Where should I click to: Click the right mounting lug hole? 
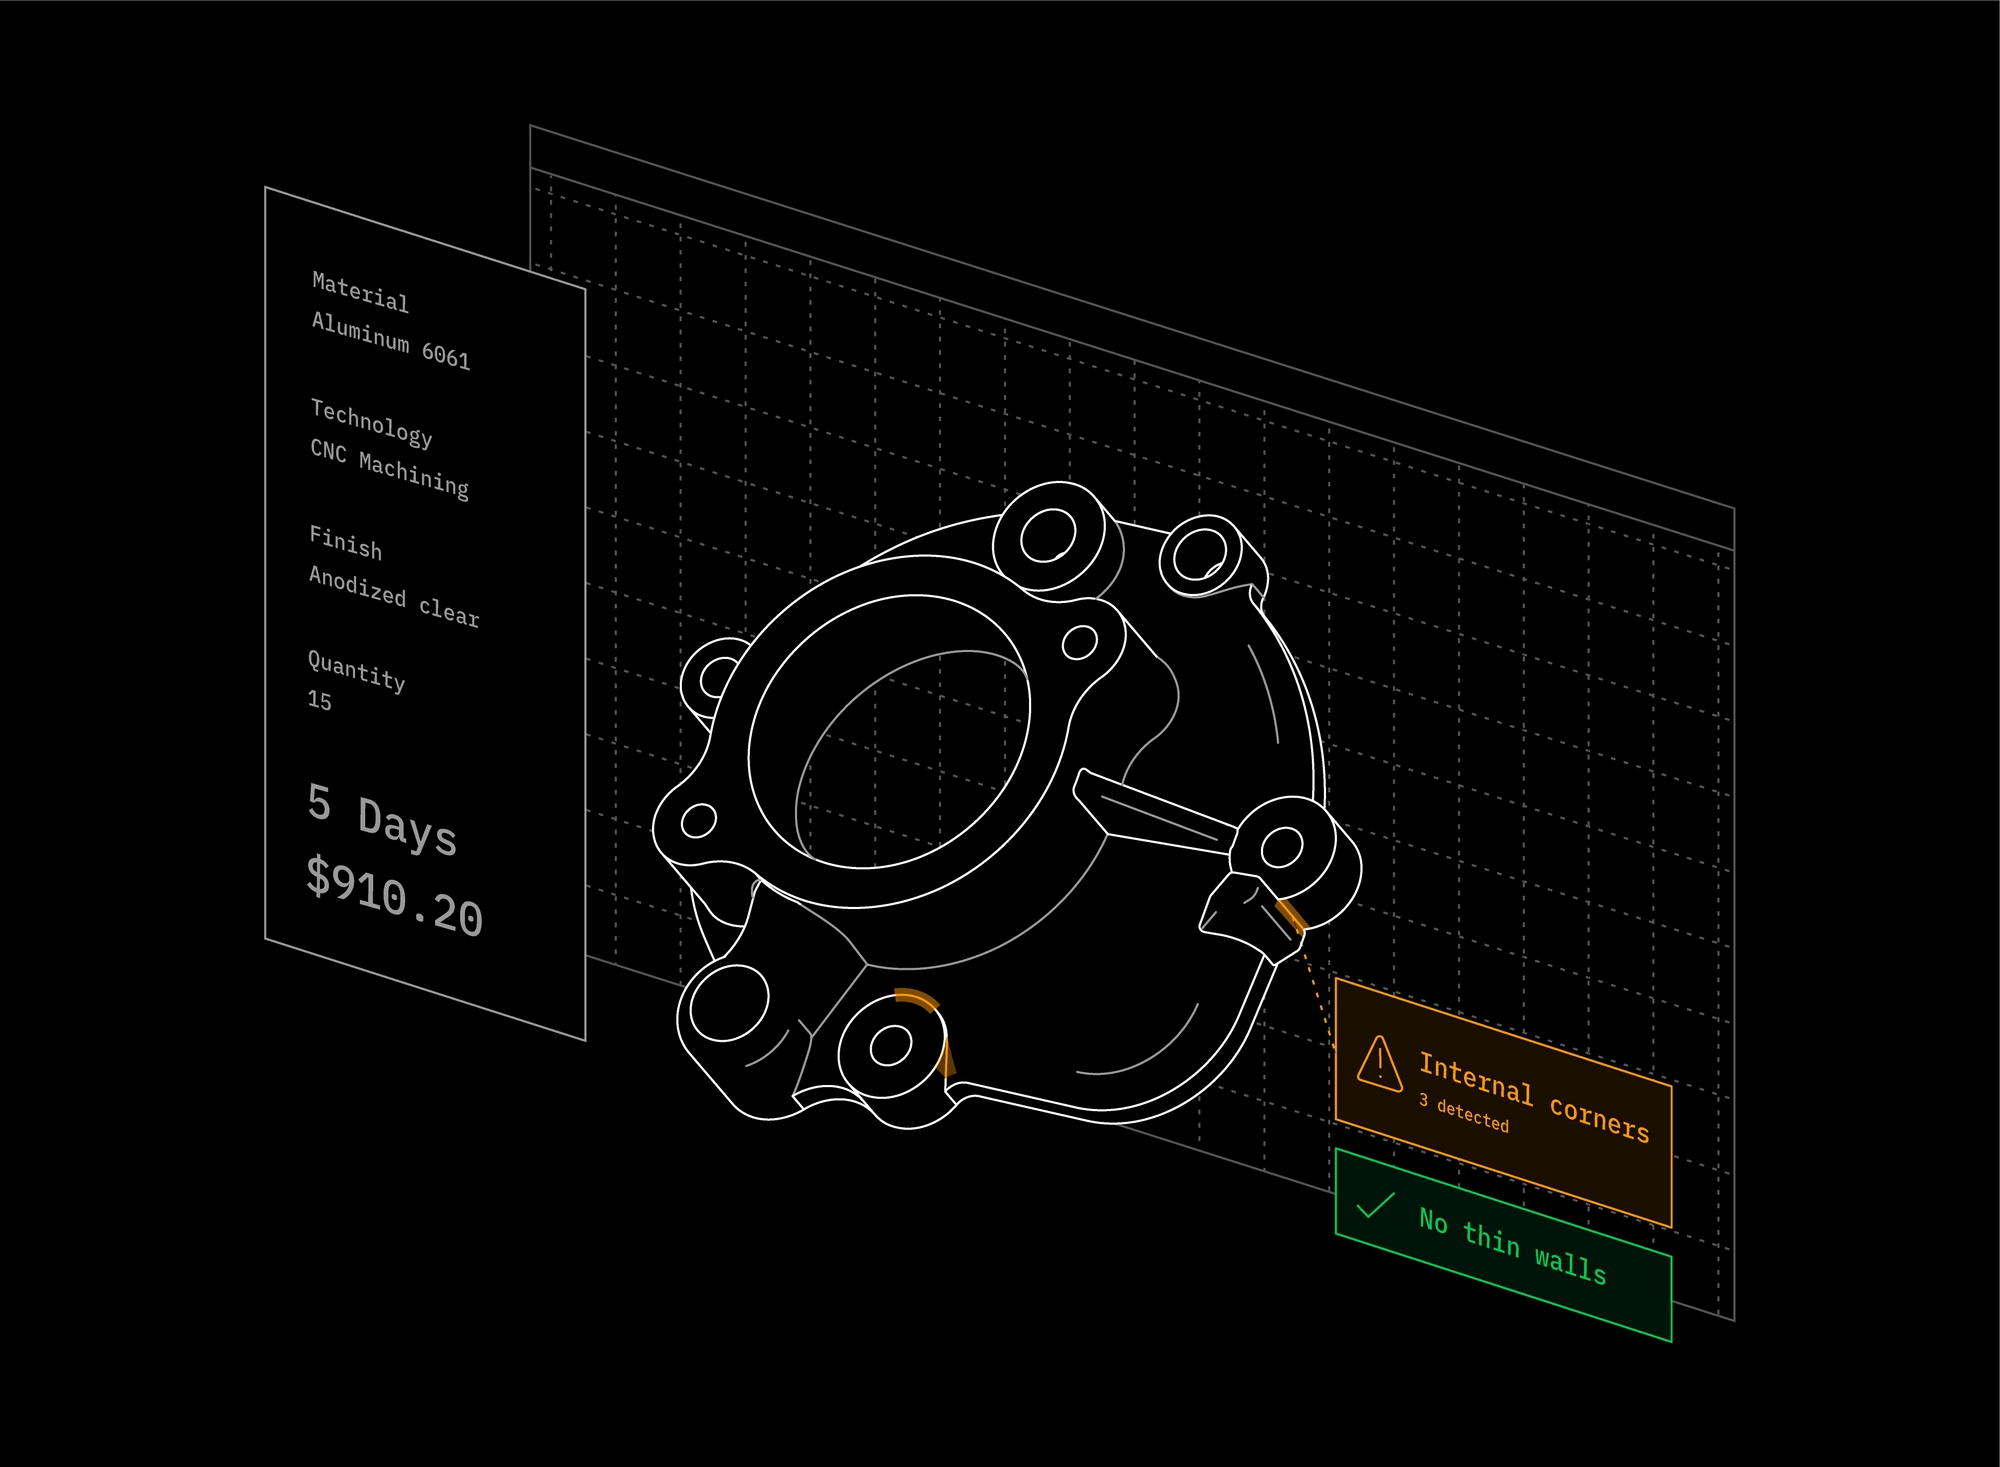[1281, 849]
